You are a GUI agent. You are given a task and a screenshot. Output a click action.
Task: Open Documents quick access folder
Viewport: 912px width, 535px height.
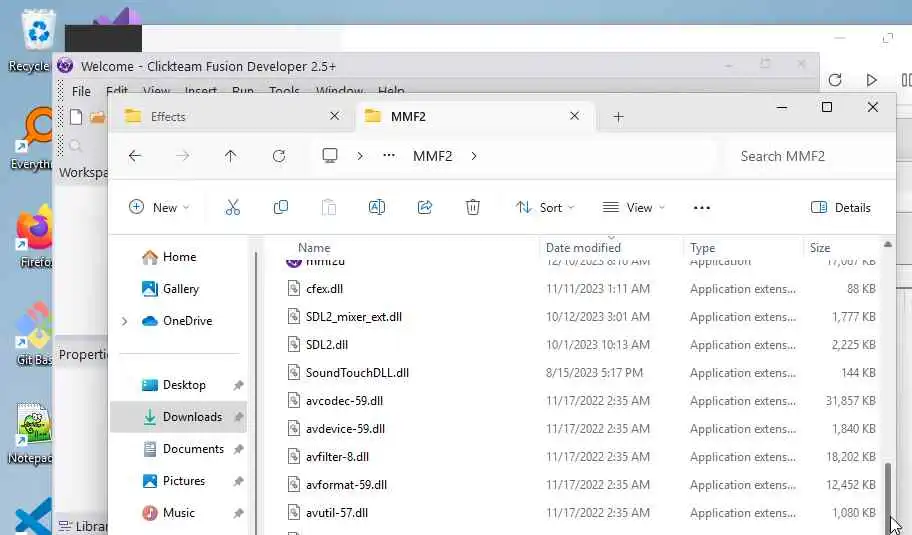click(x=183, y=449)
